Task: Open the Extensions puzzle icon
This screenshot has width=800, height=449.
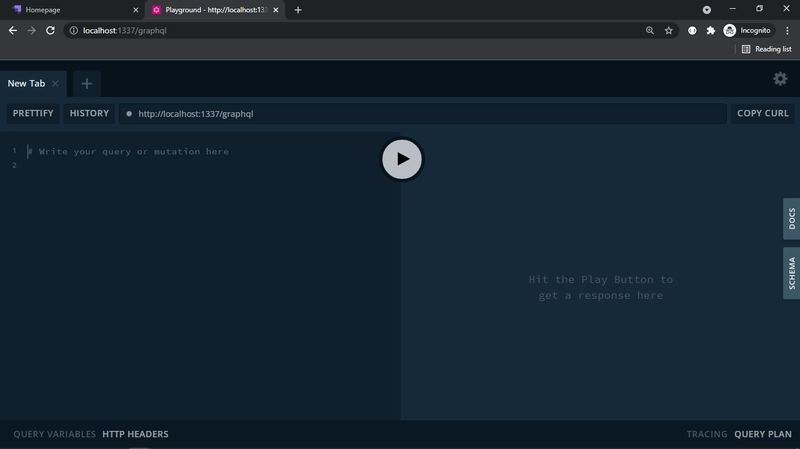Action: 711,31
